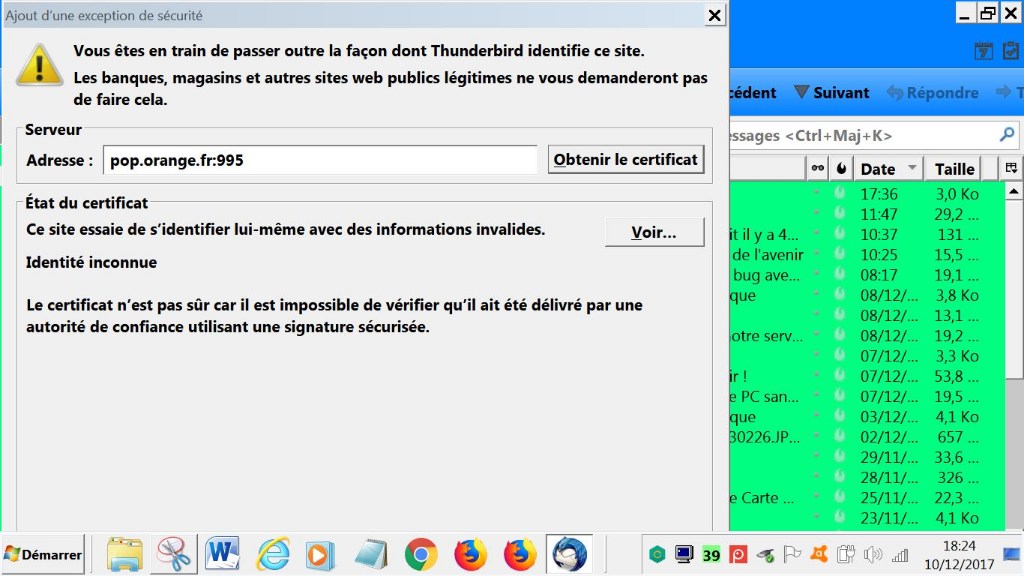The height and width of the screenshot is (576, 1024).
Task: Toggle junk status of the 11:47 message
Action: point(840,214)
